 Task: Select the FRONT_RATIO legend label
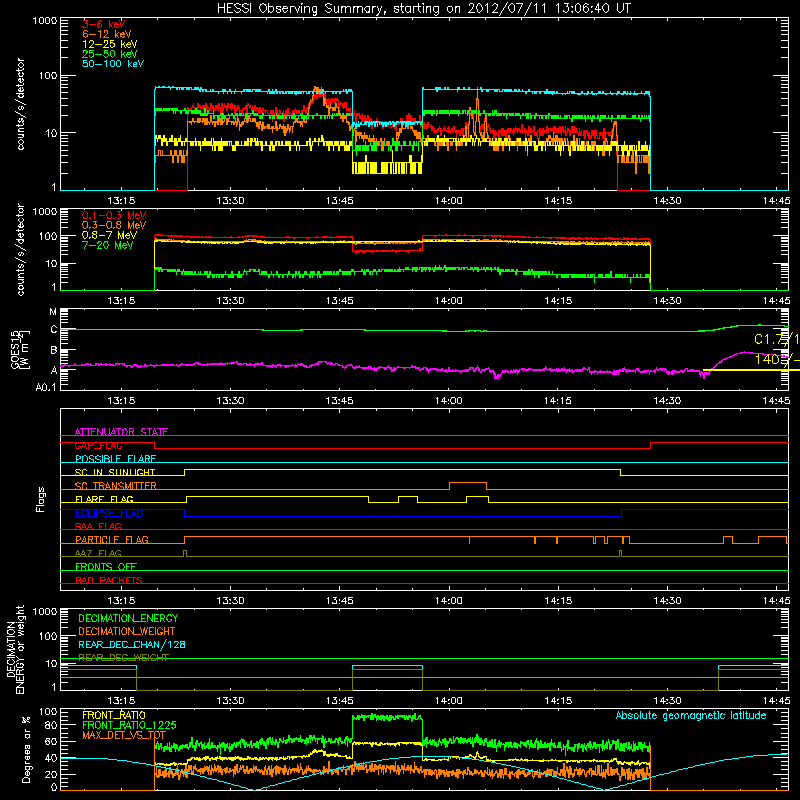[114, 716]
